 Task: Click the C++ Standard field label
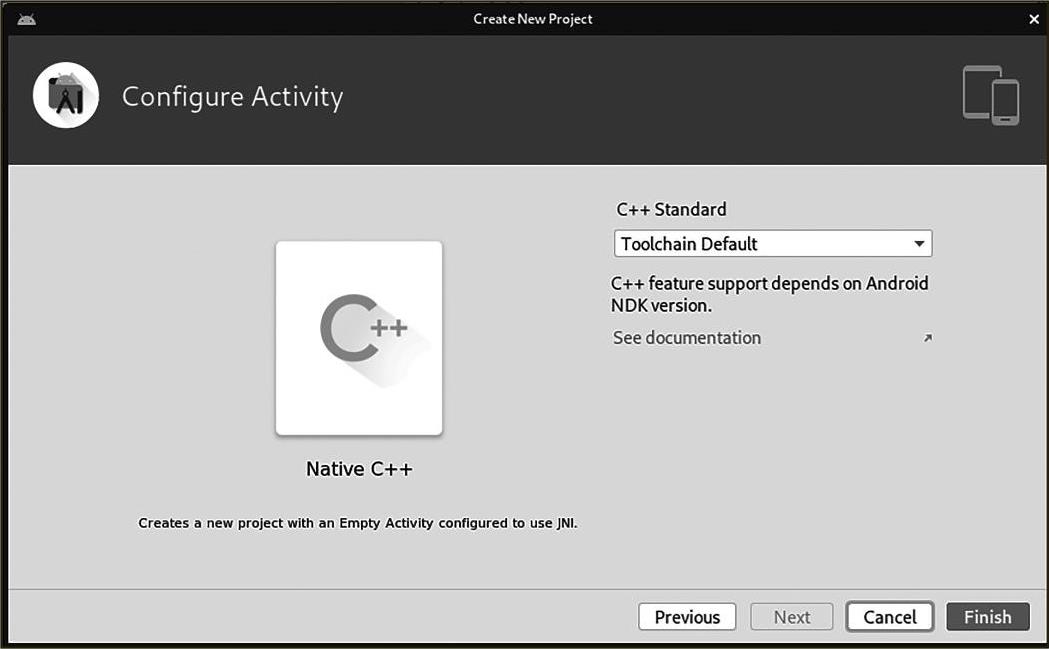tap(671, 210)
